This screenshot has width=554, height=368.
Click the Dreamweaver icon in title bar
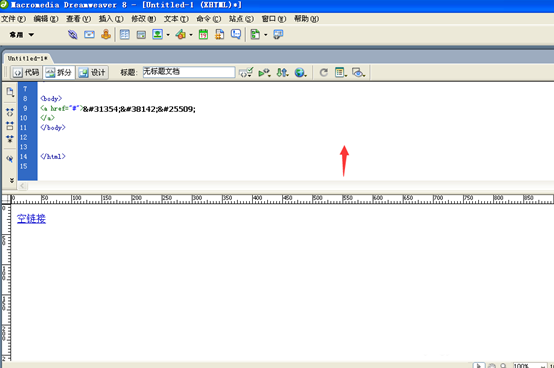(4, 5)
